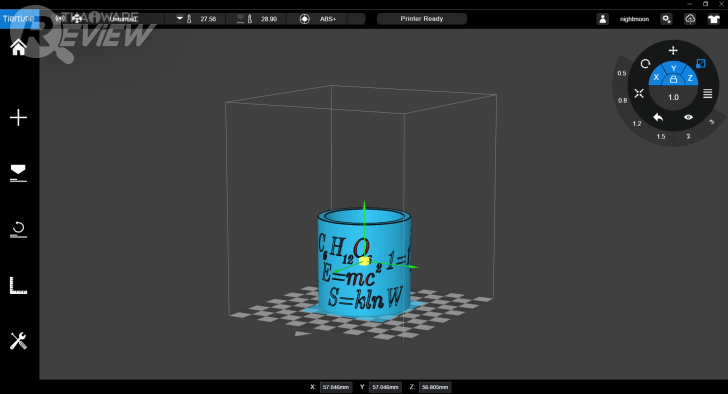Viewport: 728px width, 394px height.
Task: Click the Auto-place icon on the wheel
Action: click(x=639, y=93)
